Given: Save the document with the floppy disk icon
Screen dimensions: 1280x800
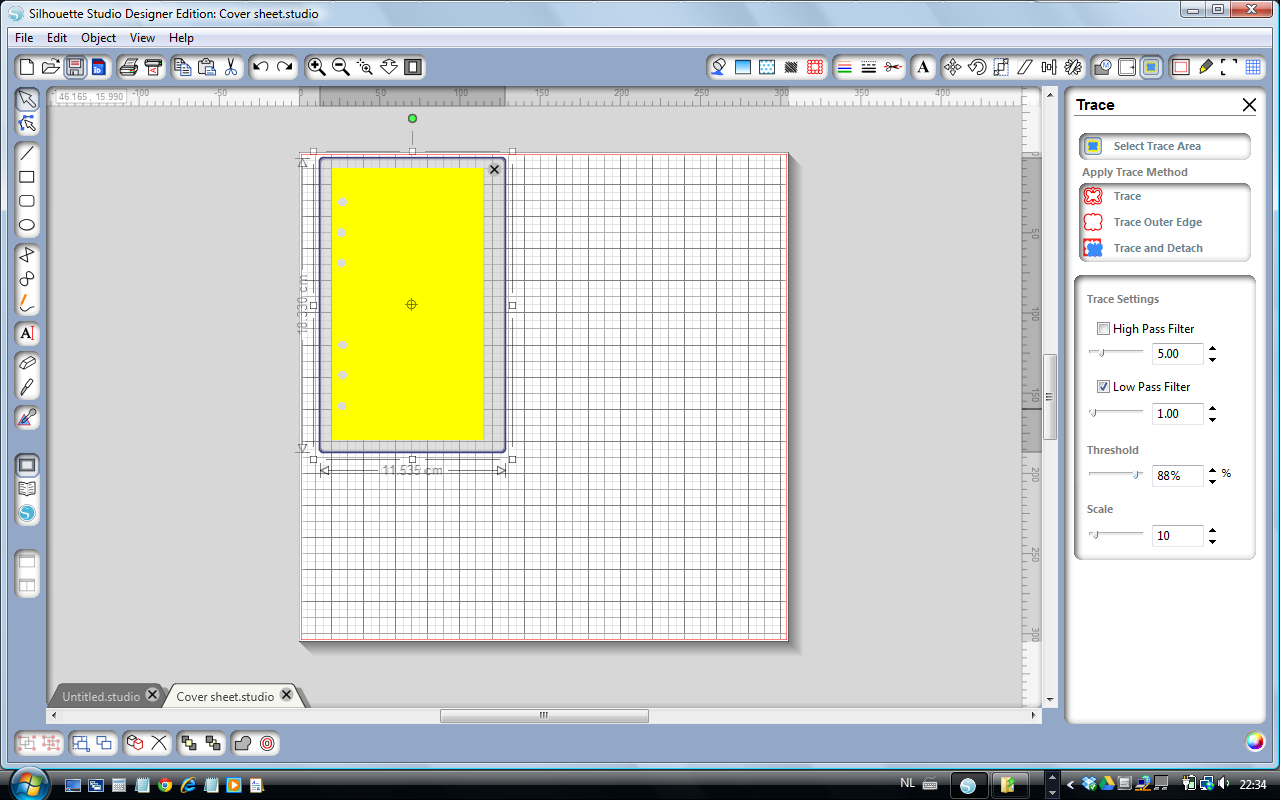Looking at the screenshot, I should tap(75, 67).
